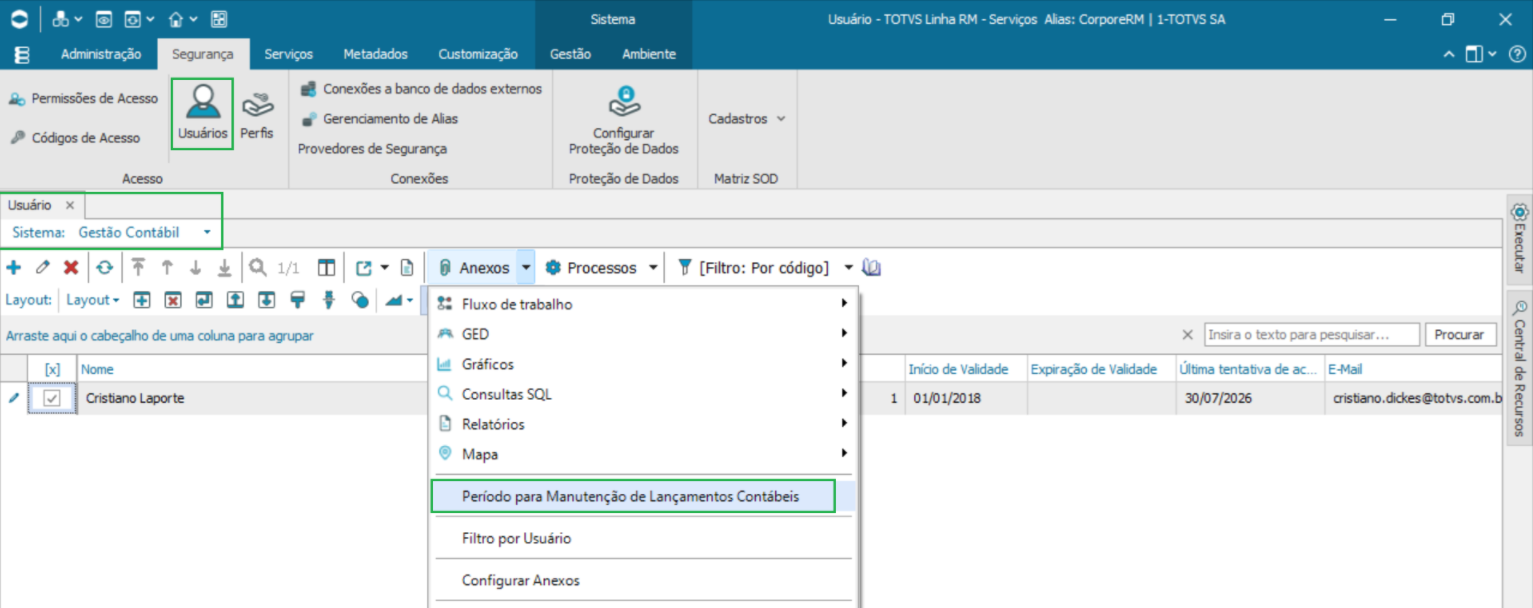Expand the Sistema Gestão Contábil dropdown

[x=207, y=232]
